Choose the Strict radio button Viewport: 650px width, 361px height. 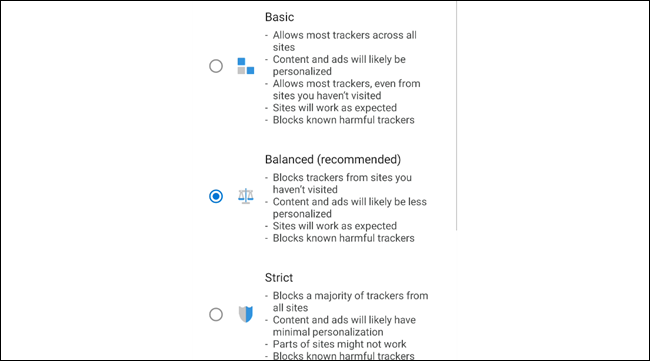216,315
